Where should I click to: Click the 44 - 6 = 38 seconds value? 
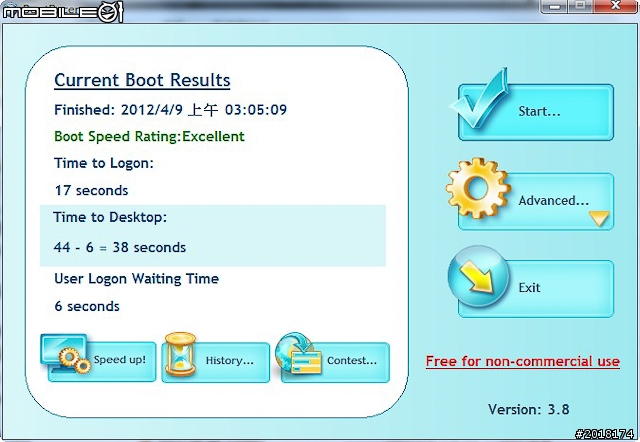click(120, 247)
